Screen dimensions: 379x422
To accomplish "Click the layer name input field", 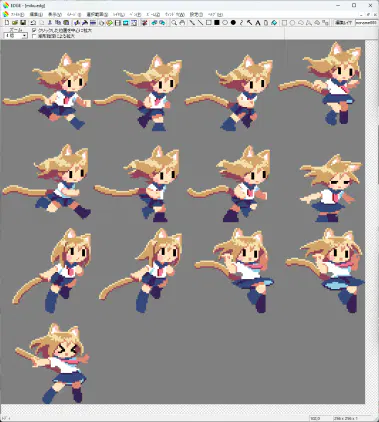I will coord(366,23).
